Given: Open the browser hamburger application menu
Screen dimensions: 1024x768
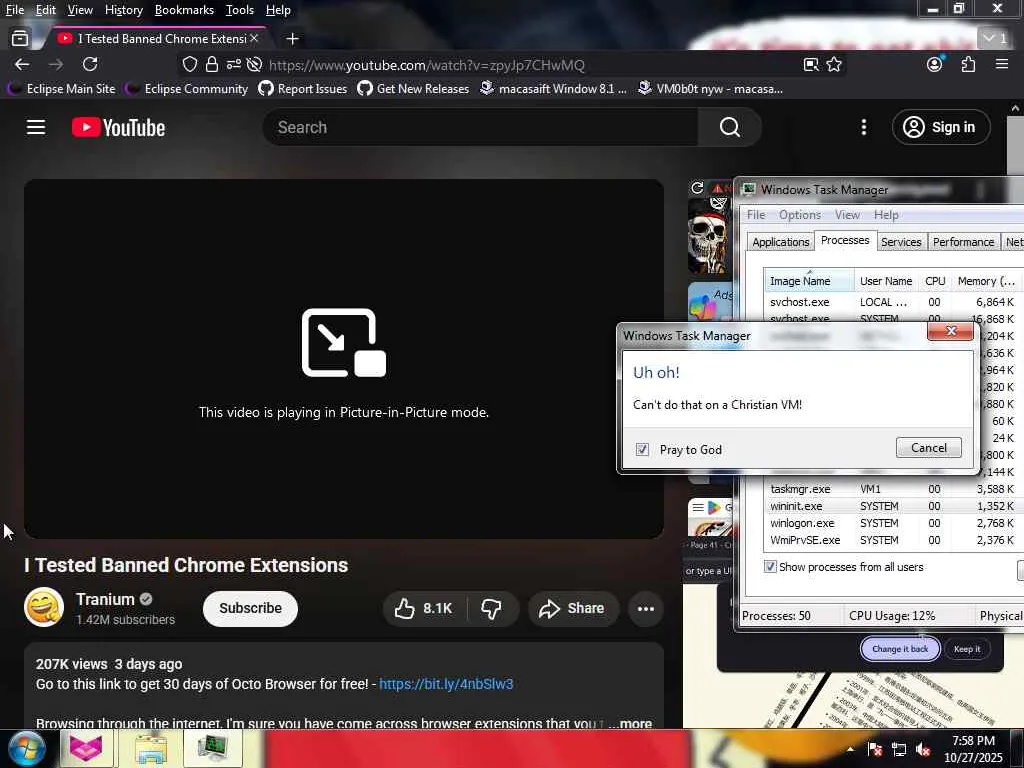Looking at the screenshot, I should pyautogui.click(x=1002, y=64).
